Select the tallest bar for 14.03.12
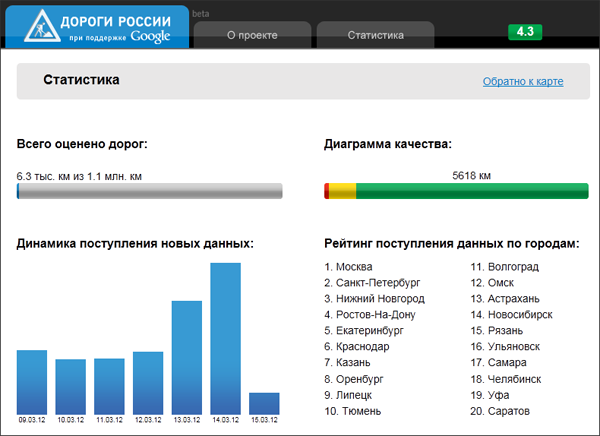Image resolution: width=600 pixels, height=436 pixels. [225, 338]
